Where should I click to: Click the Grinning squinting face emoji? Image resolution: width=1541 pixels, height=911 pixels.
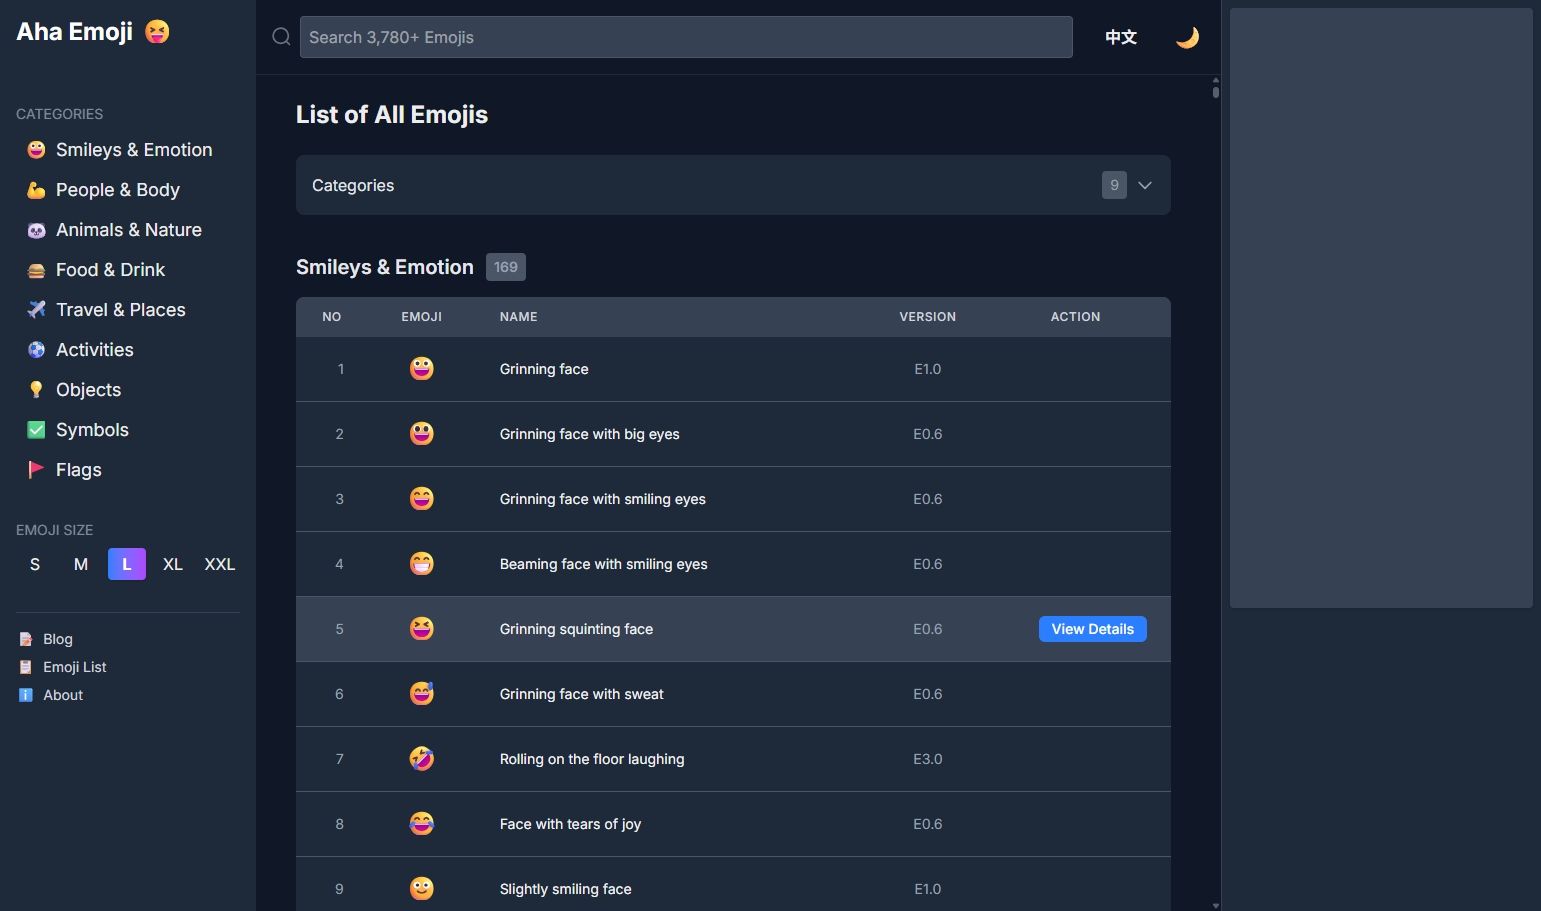click(422, 629)
